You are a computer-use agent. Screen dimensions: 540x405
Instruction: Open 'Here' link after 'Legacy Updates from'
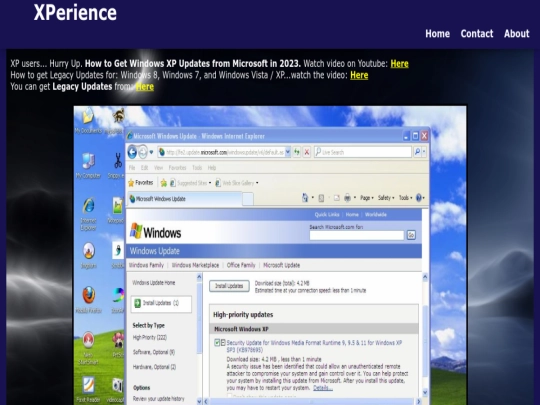click(x=145, y=87)
